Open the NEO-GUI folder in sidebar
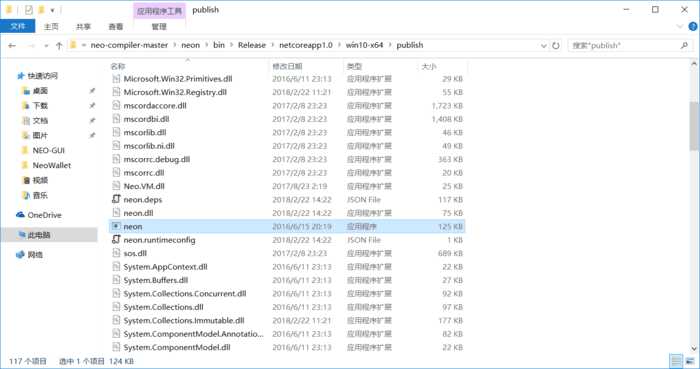This screenshot has width=700, height=369. (43, 150)
